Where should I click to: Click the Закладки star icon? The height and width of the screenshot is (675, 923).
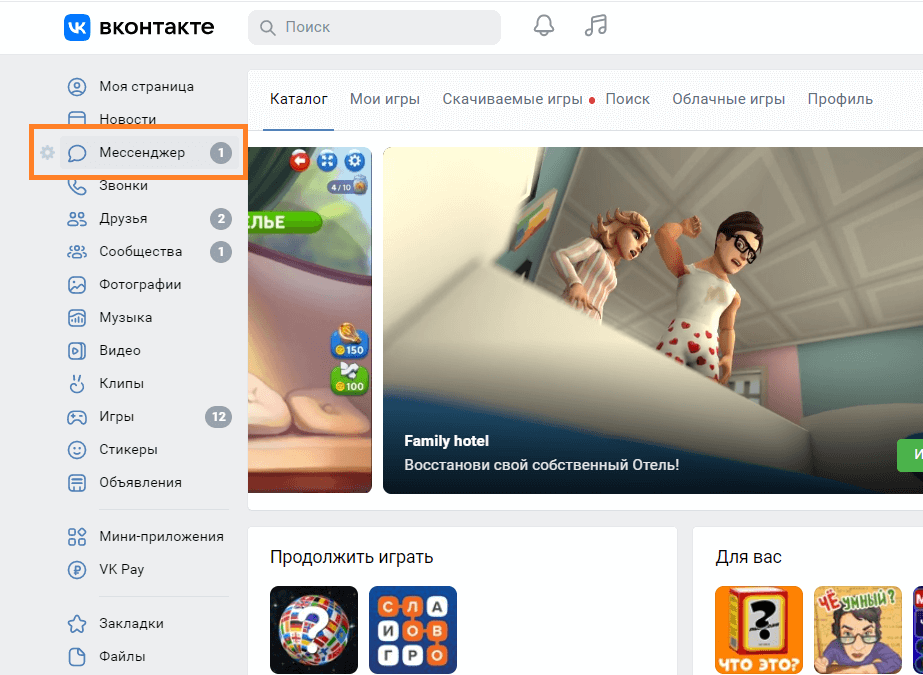77,624
